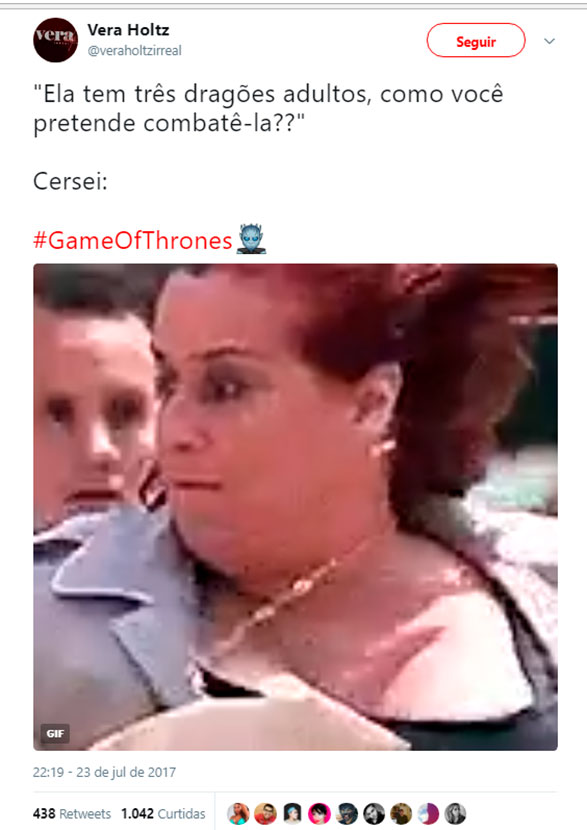Open the purple and sky liker avatar

click(x=428, y=814)
